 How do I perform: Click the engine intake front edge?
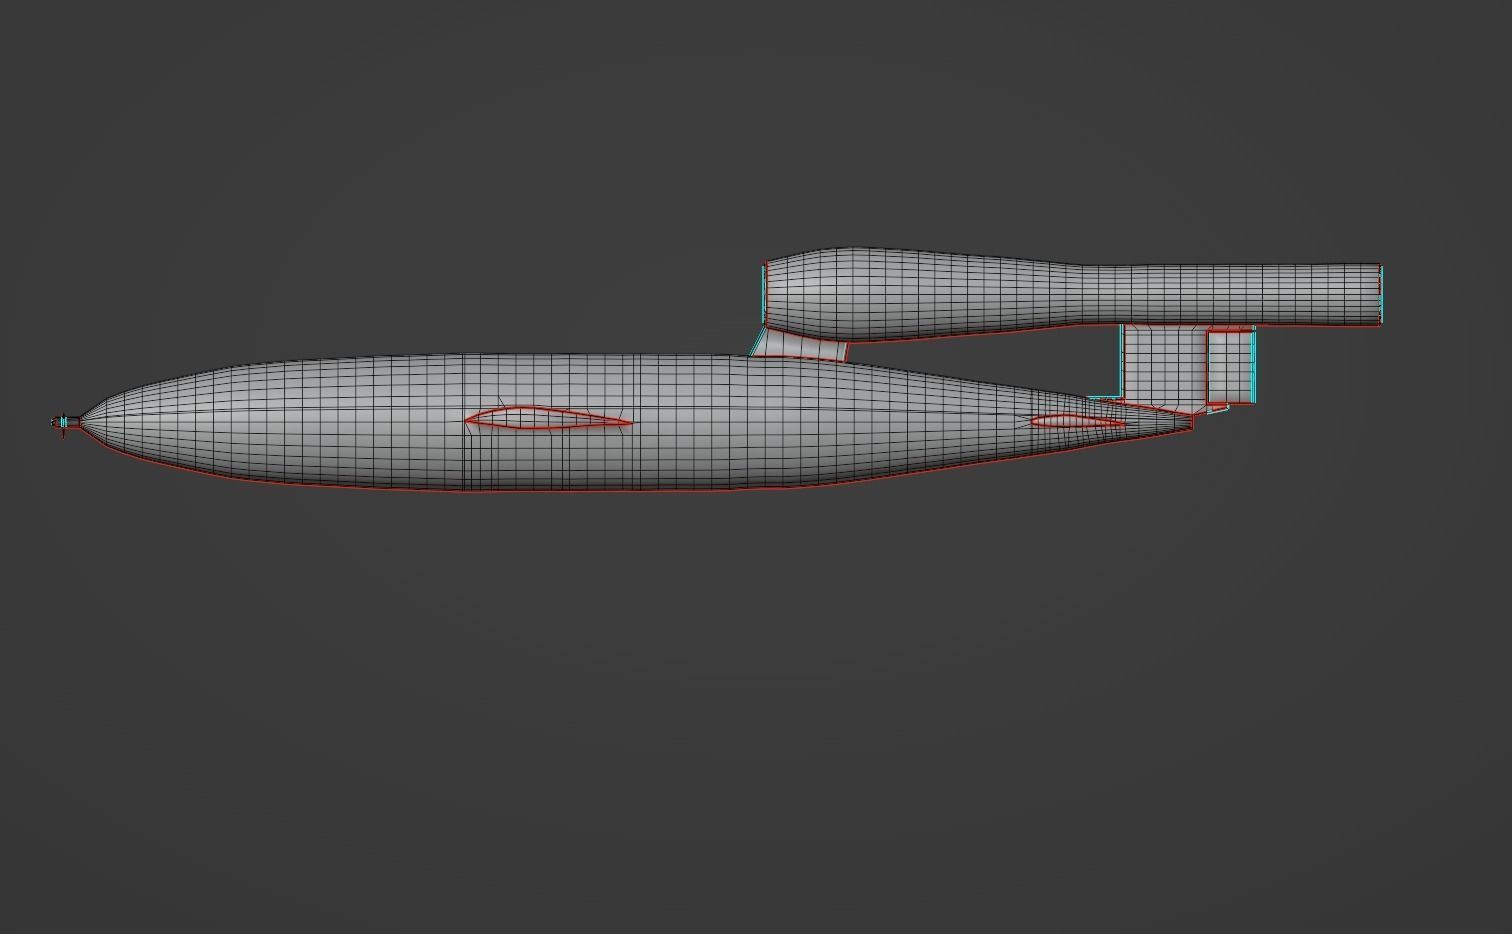click(x=764, y=294)
